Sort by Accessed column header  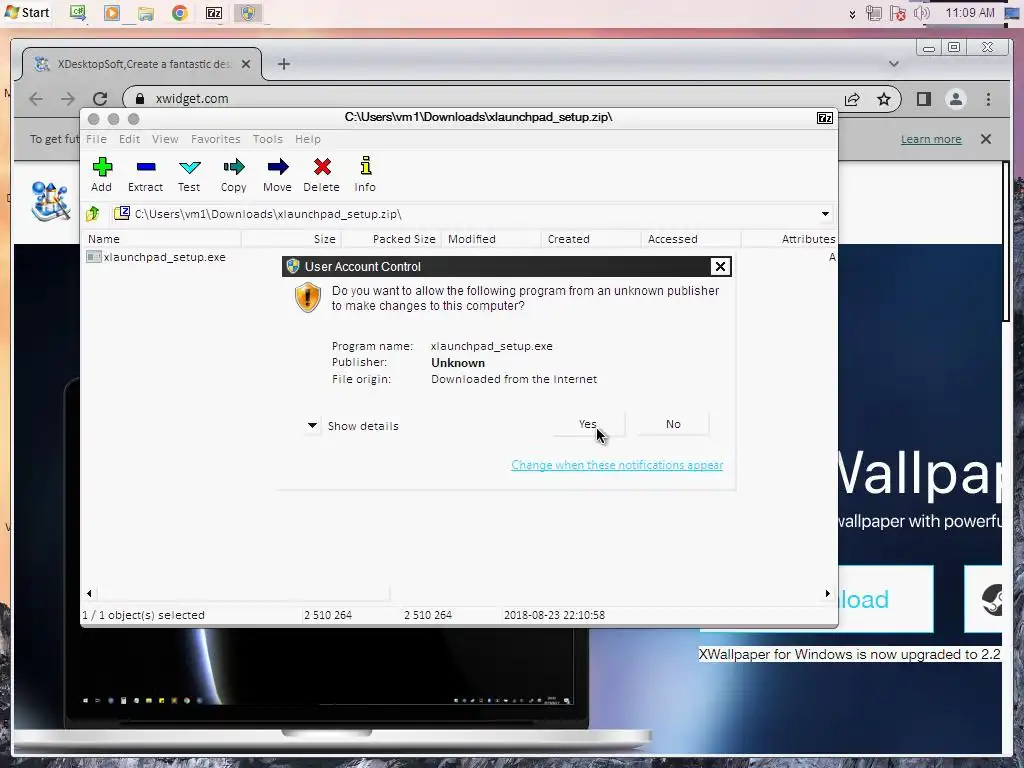pyautogui.click(x=691, y=239)
